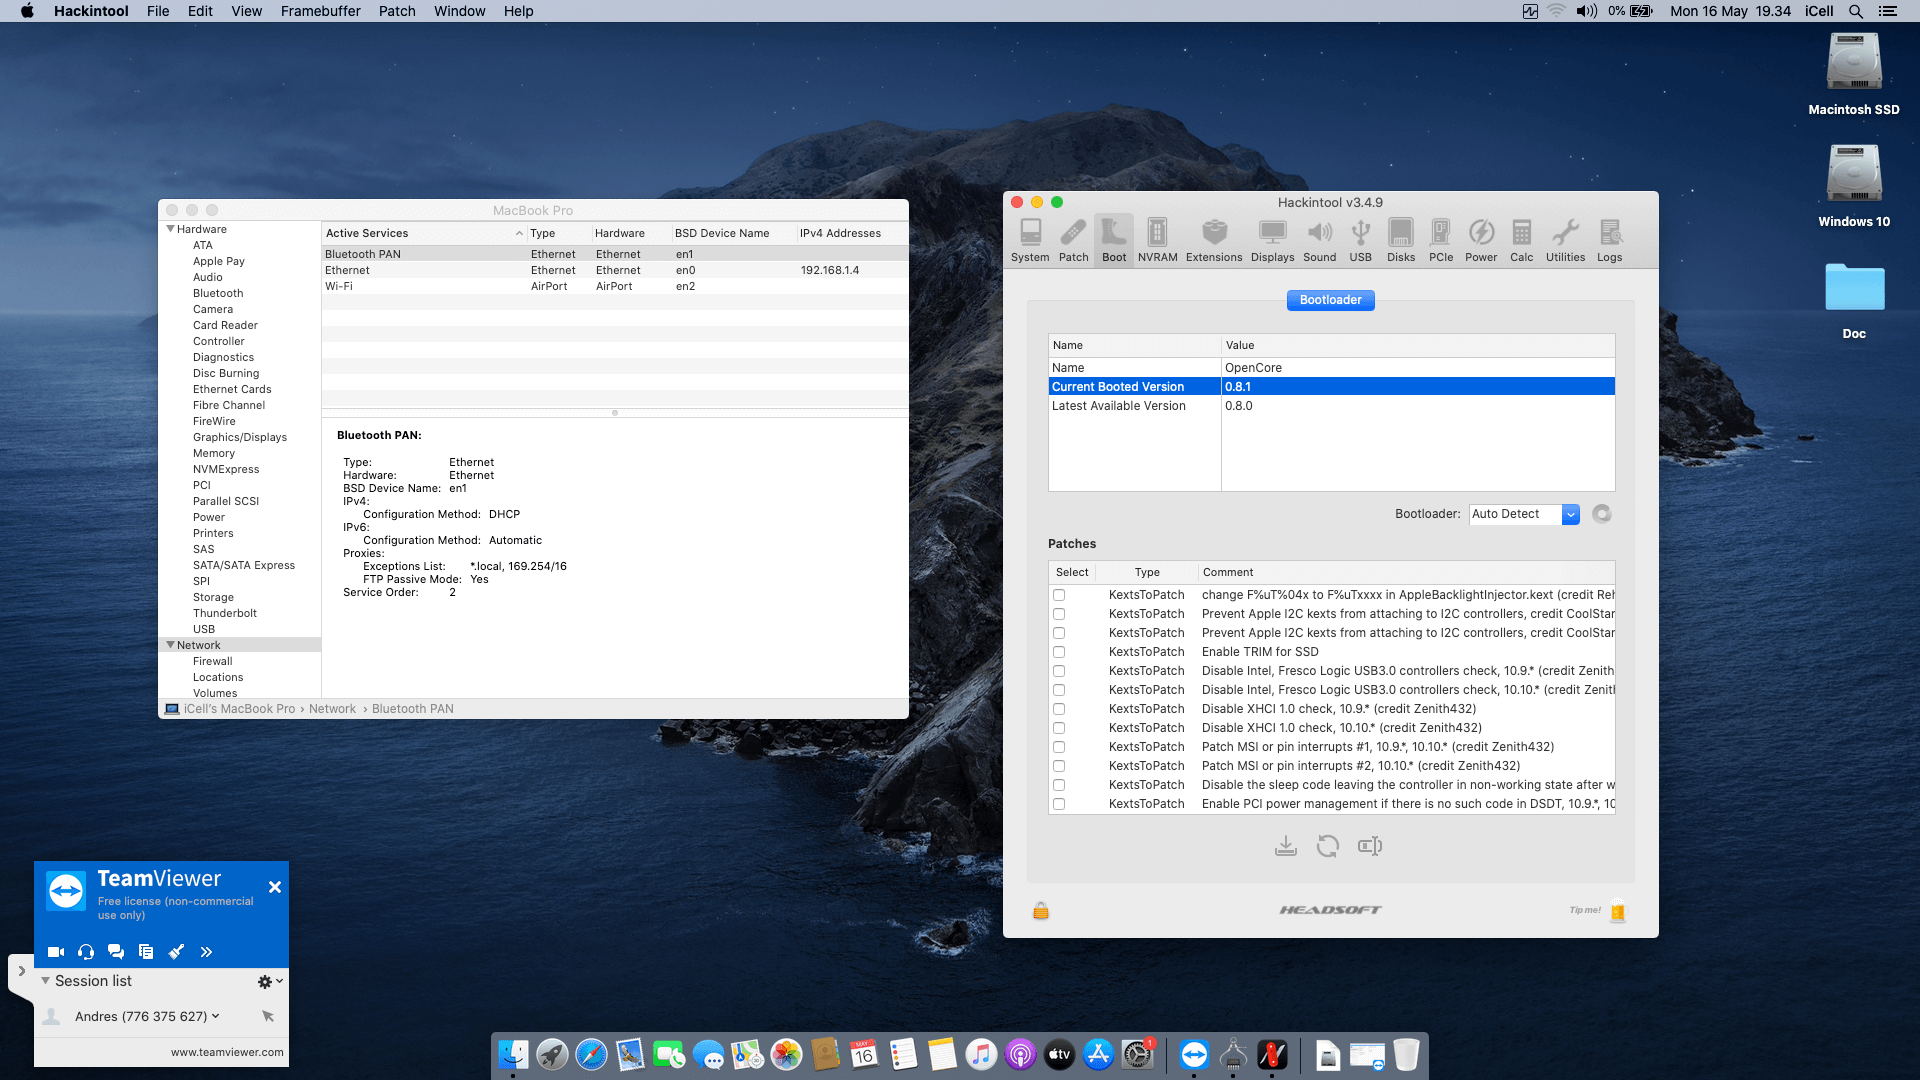Image resolution: width=1920 pixels, height=1080 pixels.
Task: Switch to the Bootloader tab
Action: click(x=1330, y=300)
